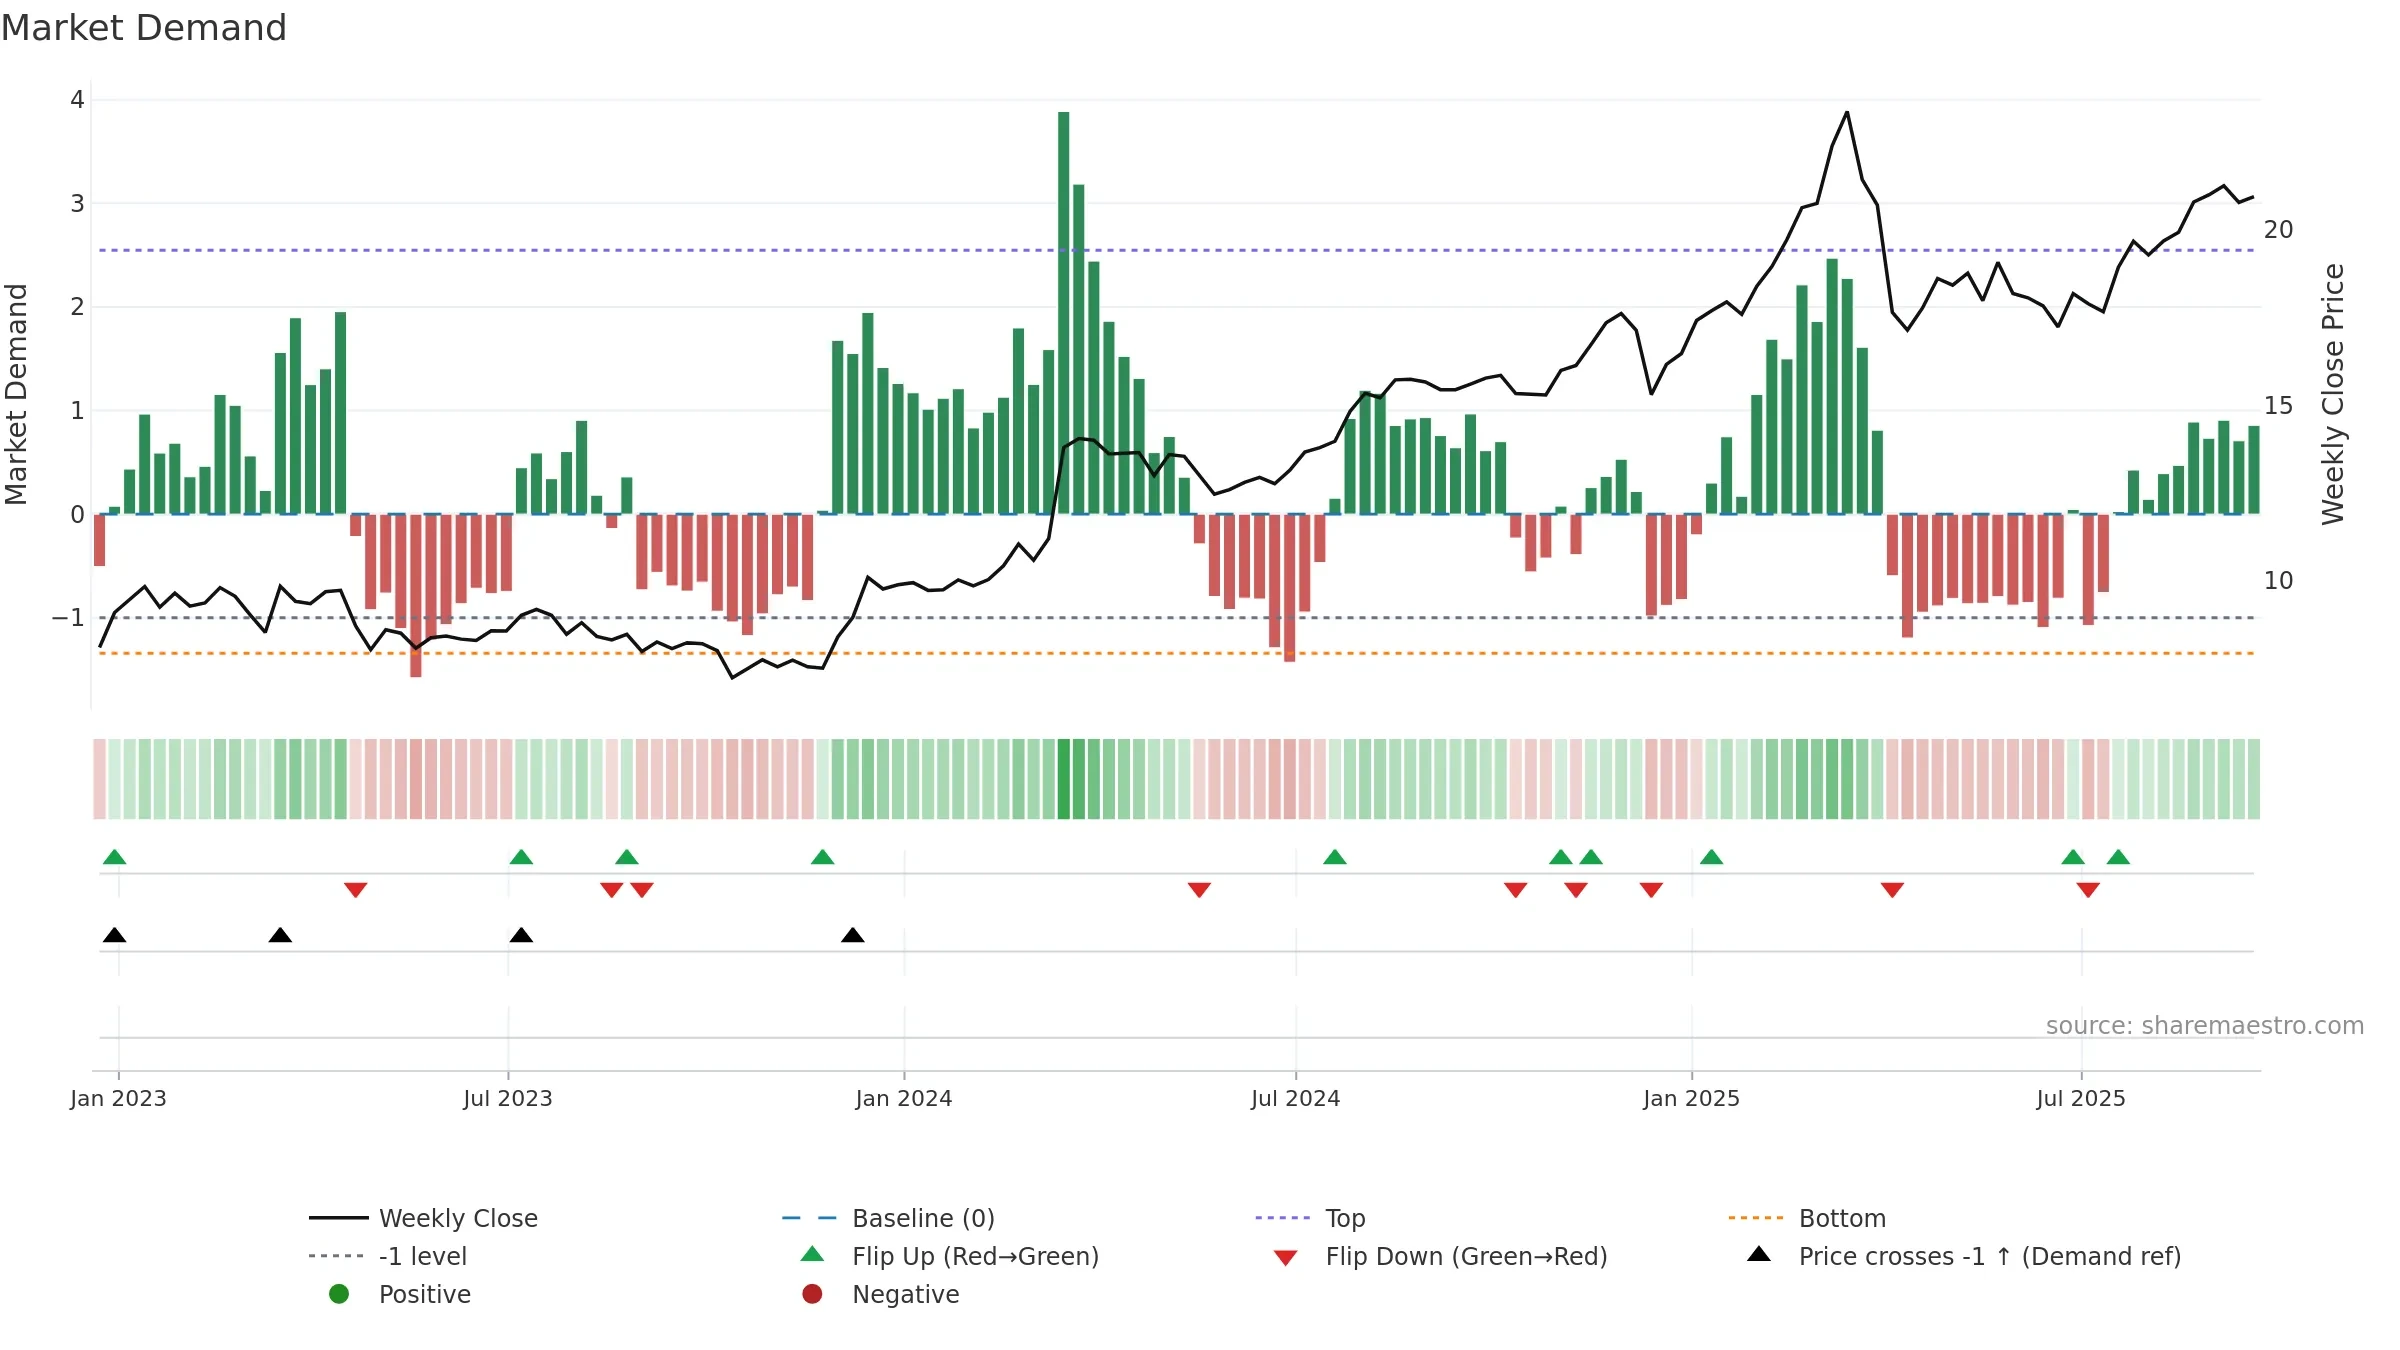Click the vertical 'Market Demand' left axis label
Screen dimensions: 2400x1350
click(x=16, y=394)
